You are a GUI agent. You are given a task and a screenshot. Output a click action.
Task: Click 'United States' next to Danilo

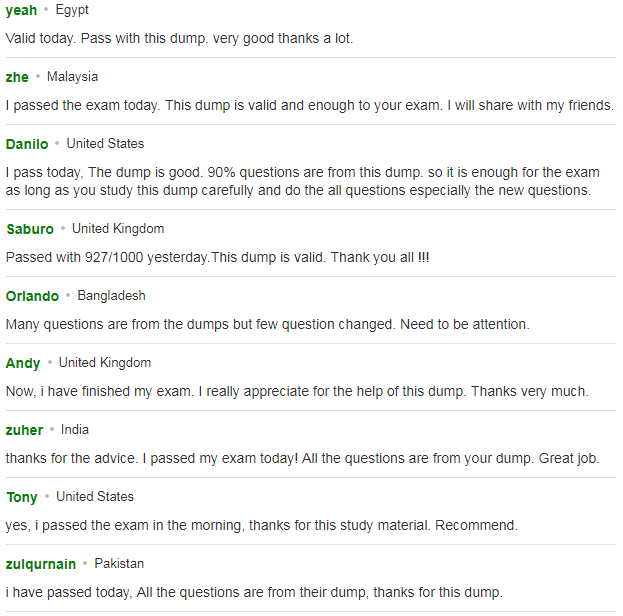click(105, 143)
